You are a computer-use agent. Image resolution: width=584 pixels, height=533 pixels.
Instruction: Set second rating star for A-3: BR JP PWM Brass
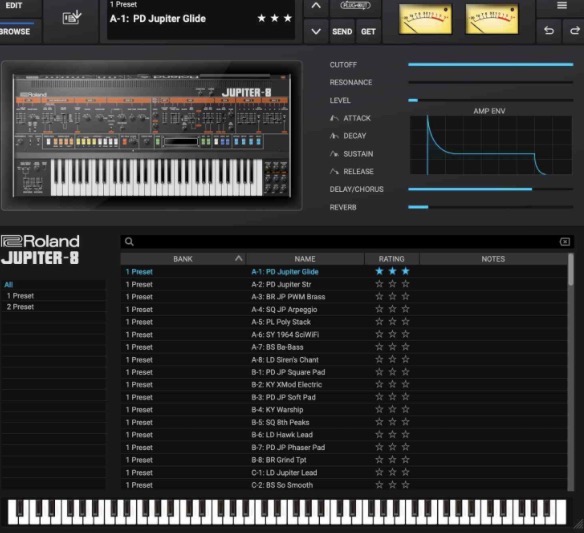[393, 296]
